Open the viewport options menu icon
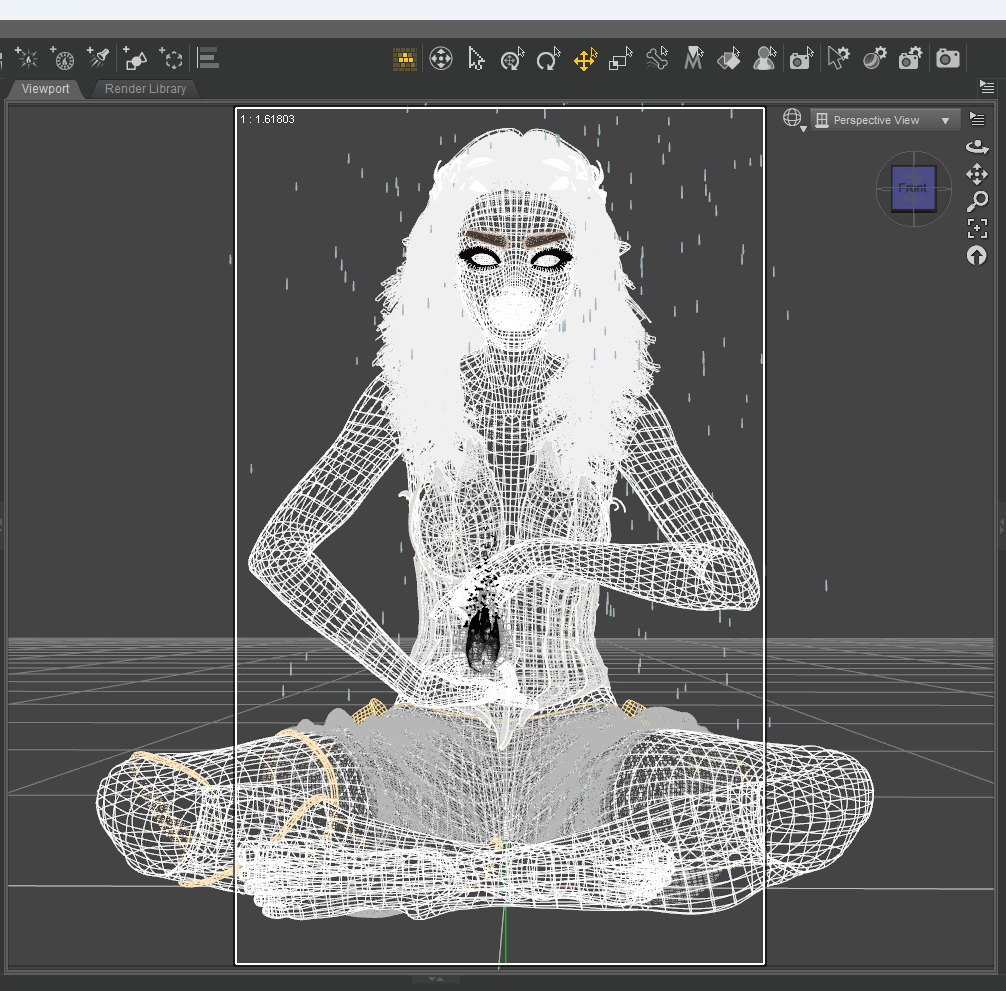The height and width of the screenshot is (991, 1006). (x=977, y=119)
